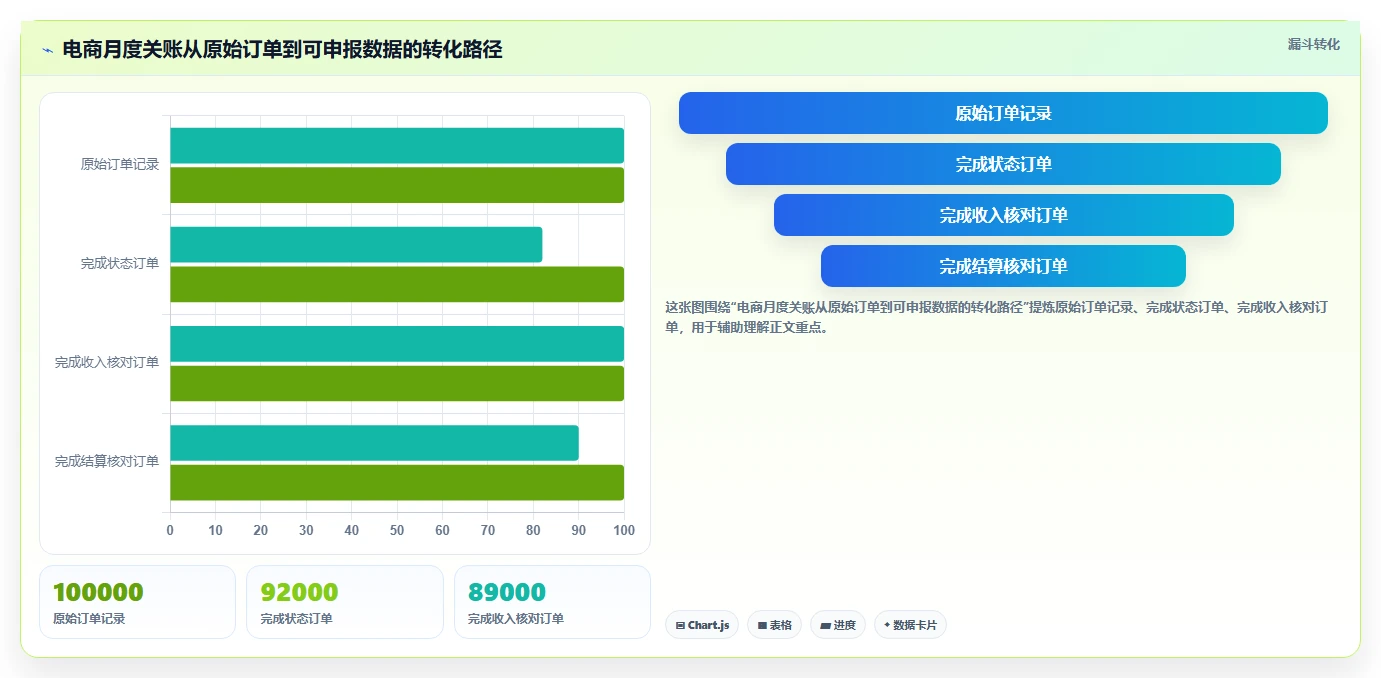Click the 完成结算核对订单 funnel step
The width and height of the screenshot is (1381, 678).
tap(1003, 266)
